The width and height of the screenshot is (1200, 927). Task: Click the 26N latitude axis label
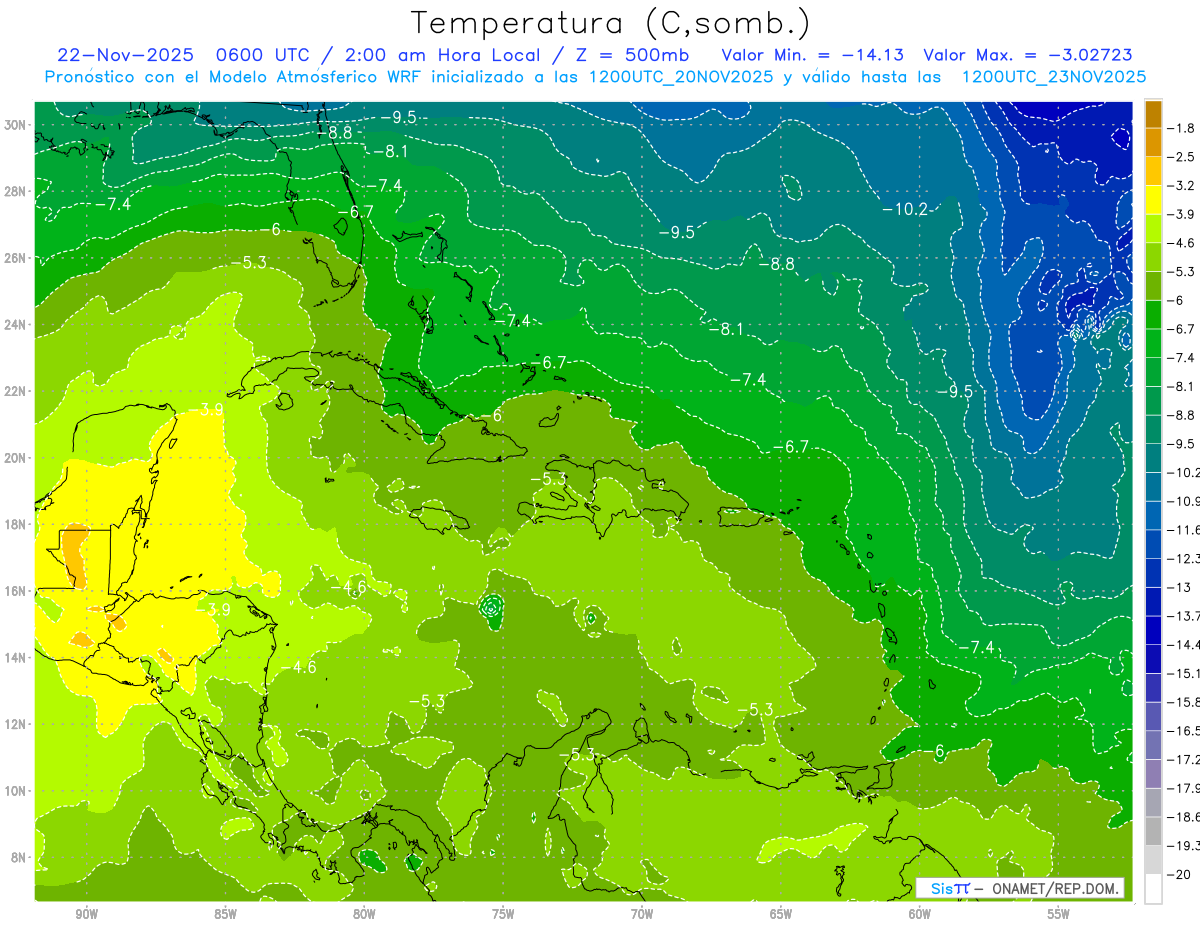[x=17, y=258]
